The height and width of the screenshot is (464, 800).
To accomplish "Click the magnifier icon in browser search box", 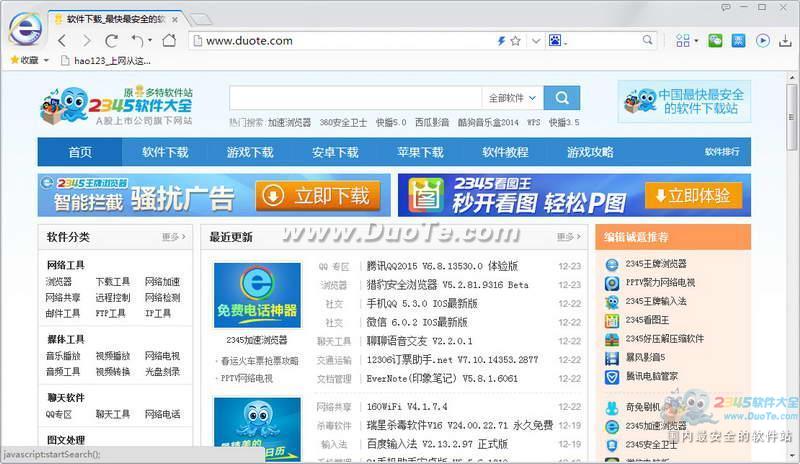I will (647, 40).
